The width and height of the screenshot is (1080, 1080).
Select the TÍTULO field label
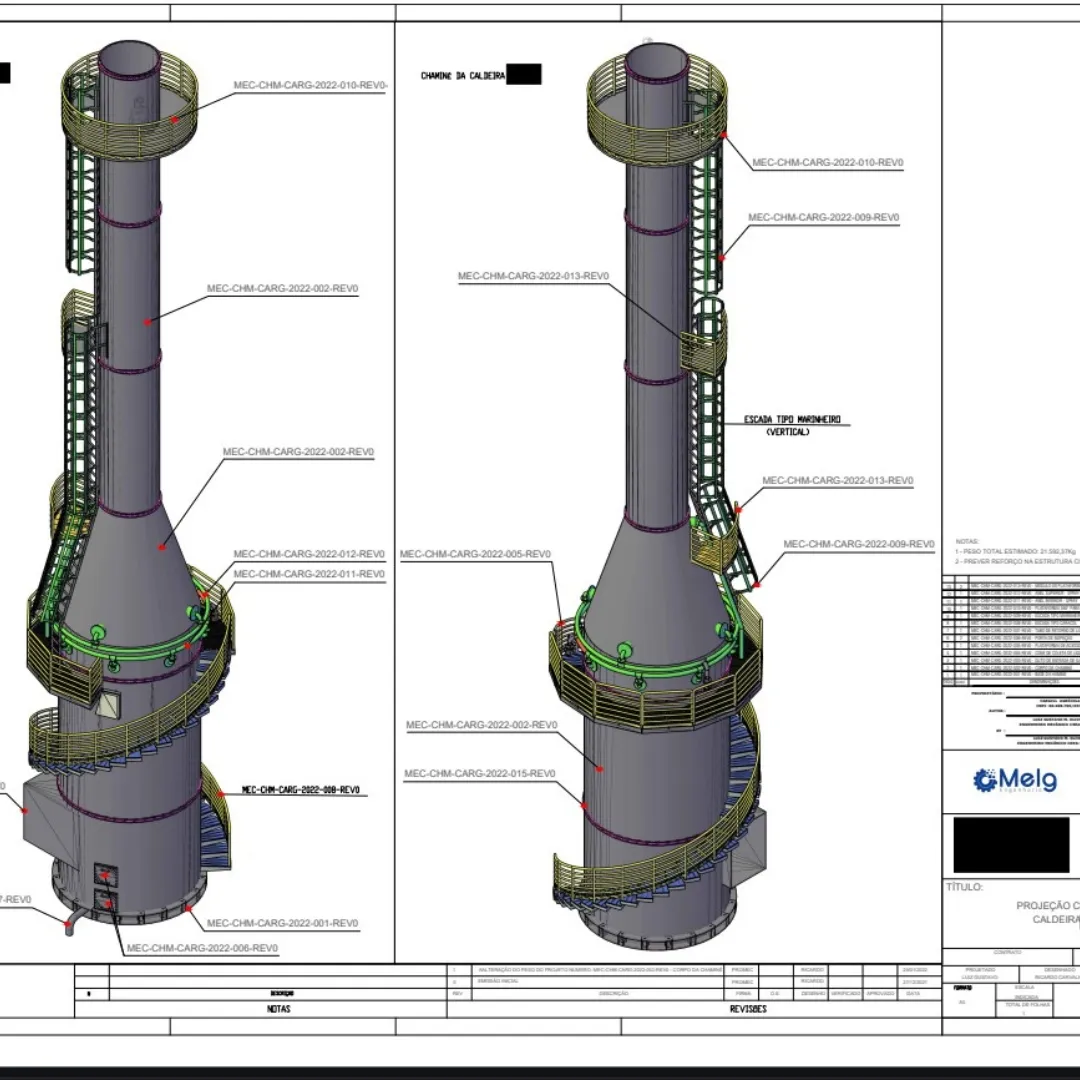964,887
